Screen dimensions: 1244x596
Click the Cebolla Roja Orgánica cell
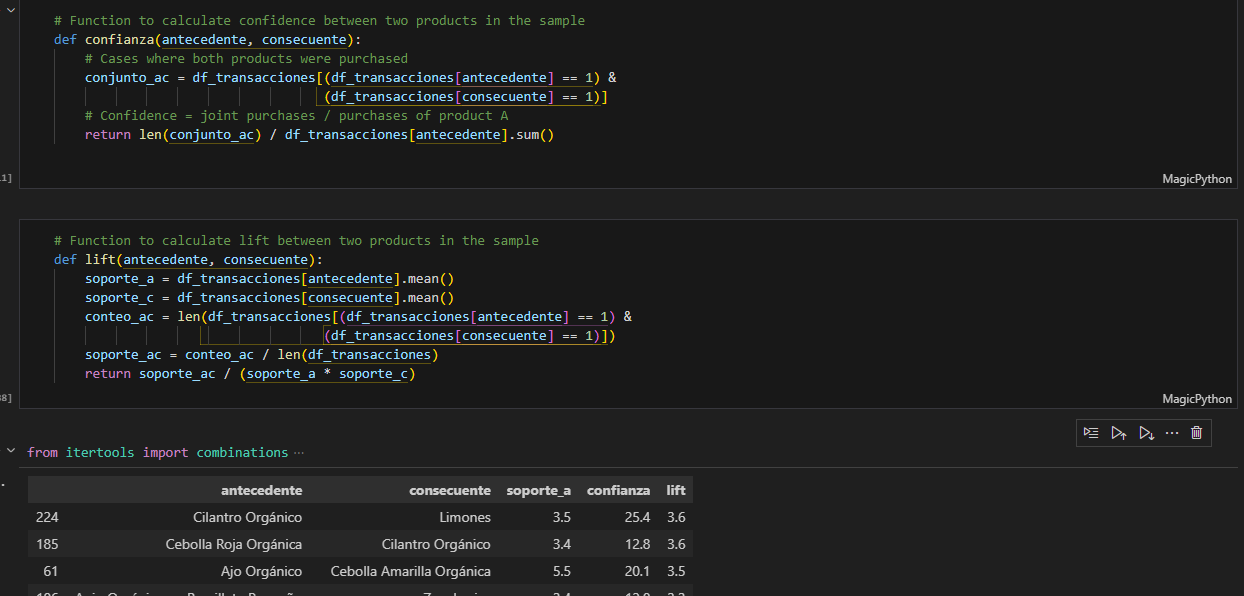(x=234, y=544)
